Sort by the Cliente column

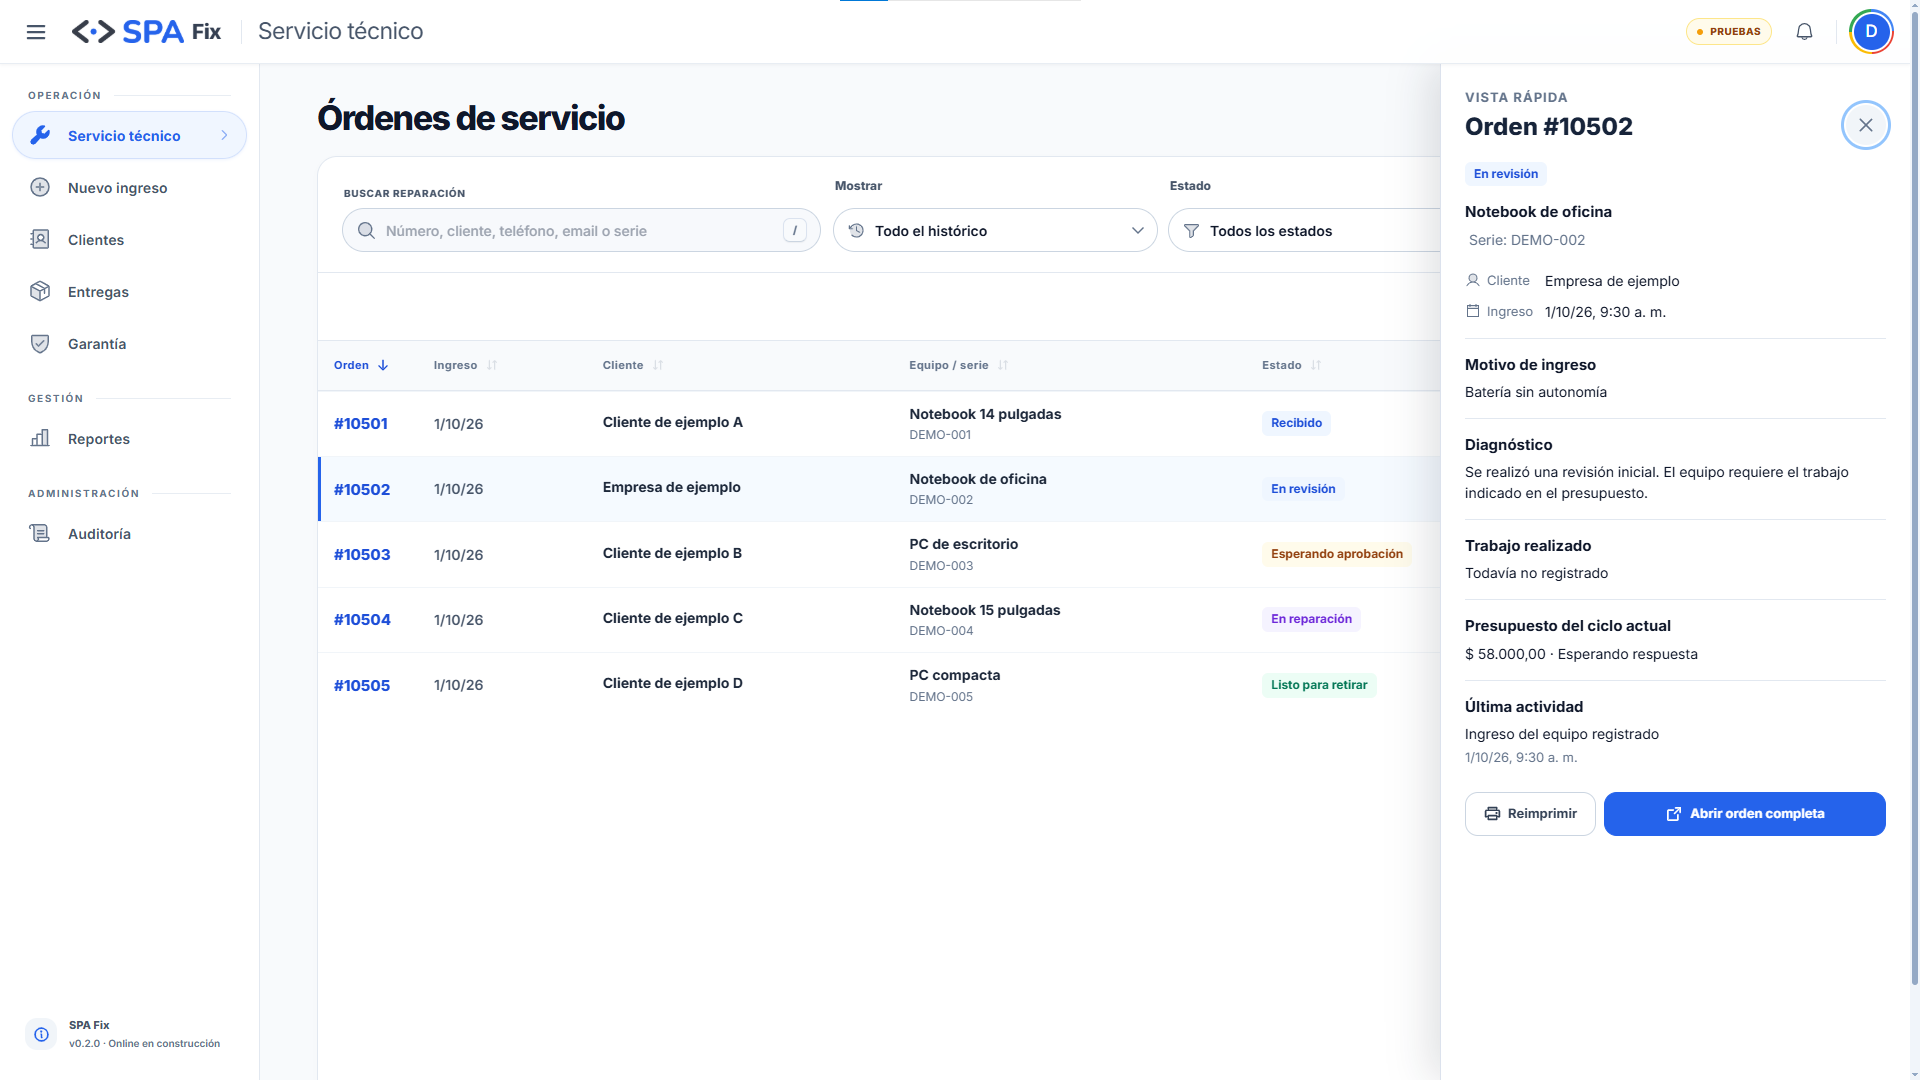(x=633, y=365)
